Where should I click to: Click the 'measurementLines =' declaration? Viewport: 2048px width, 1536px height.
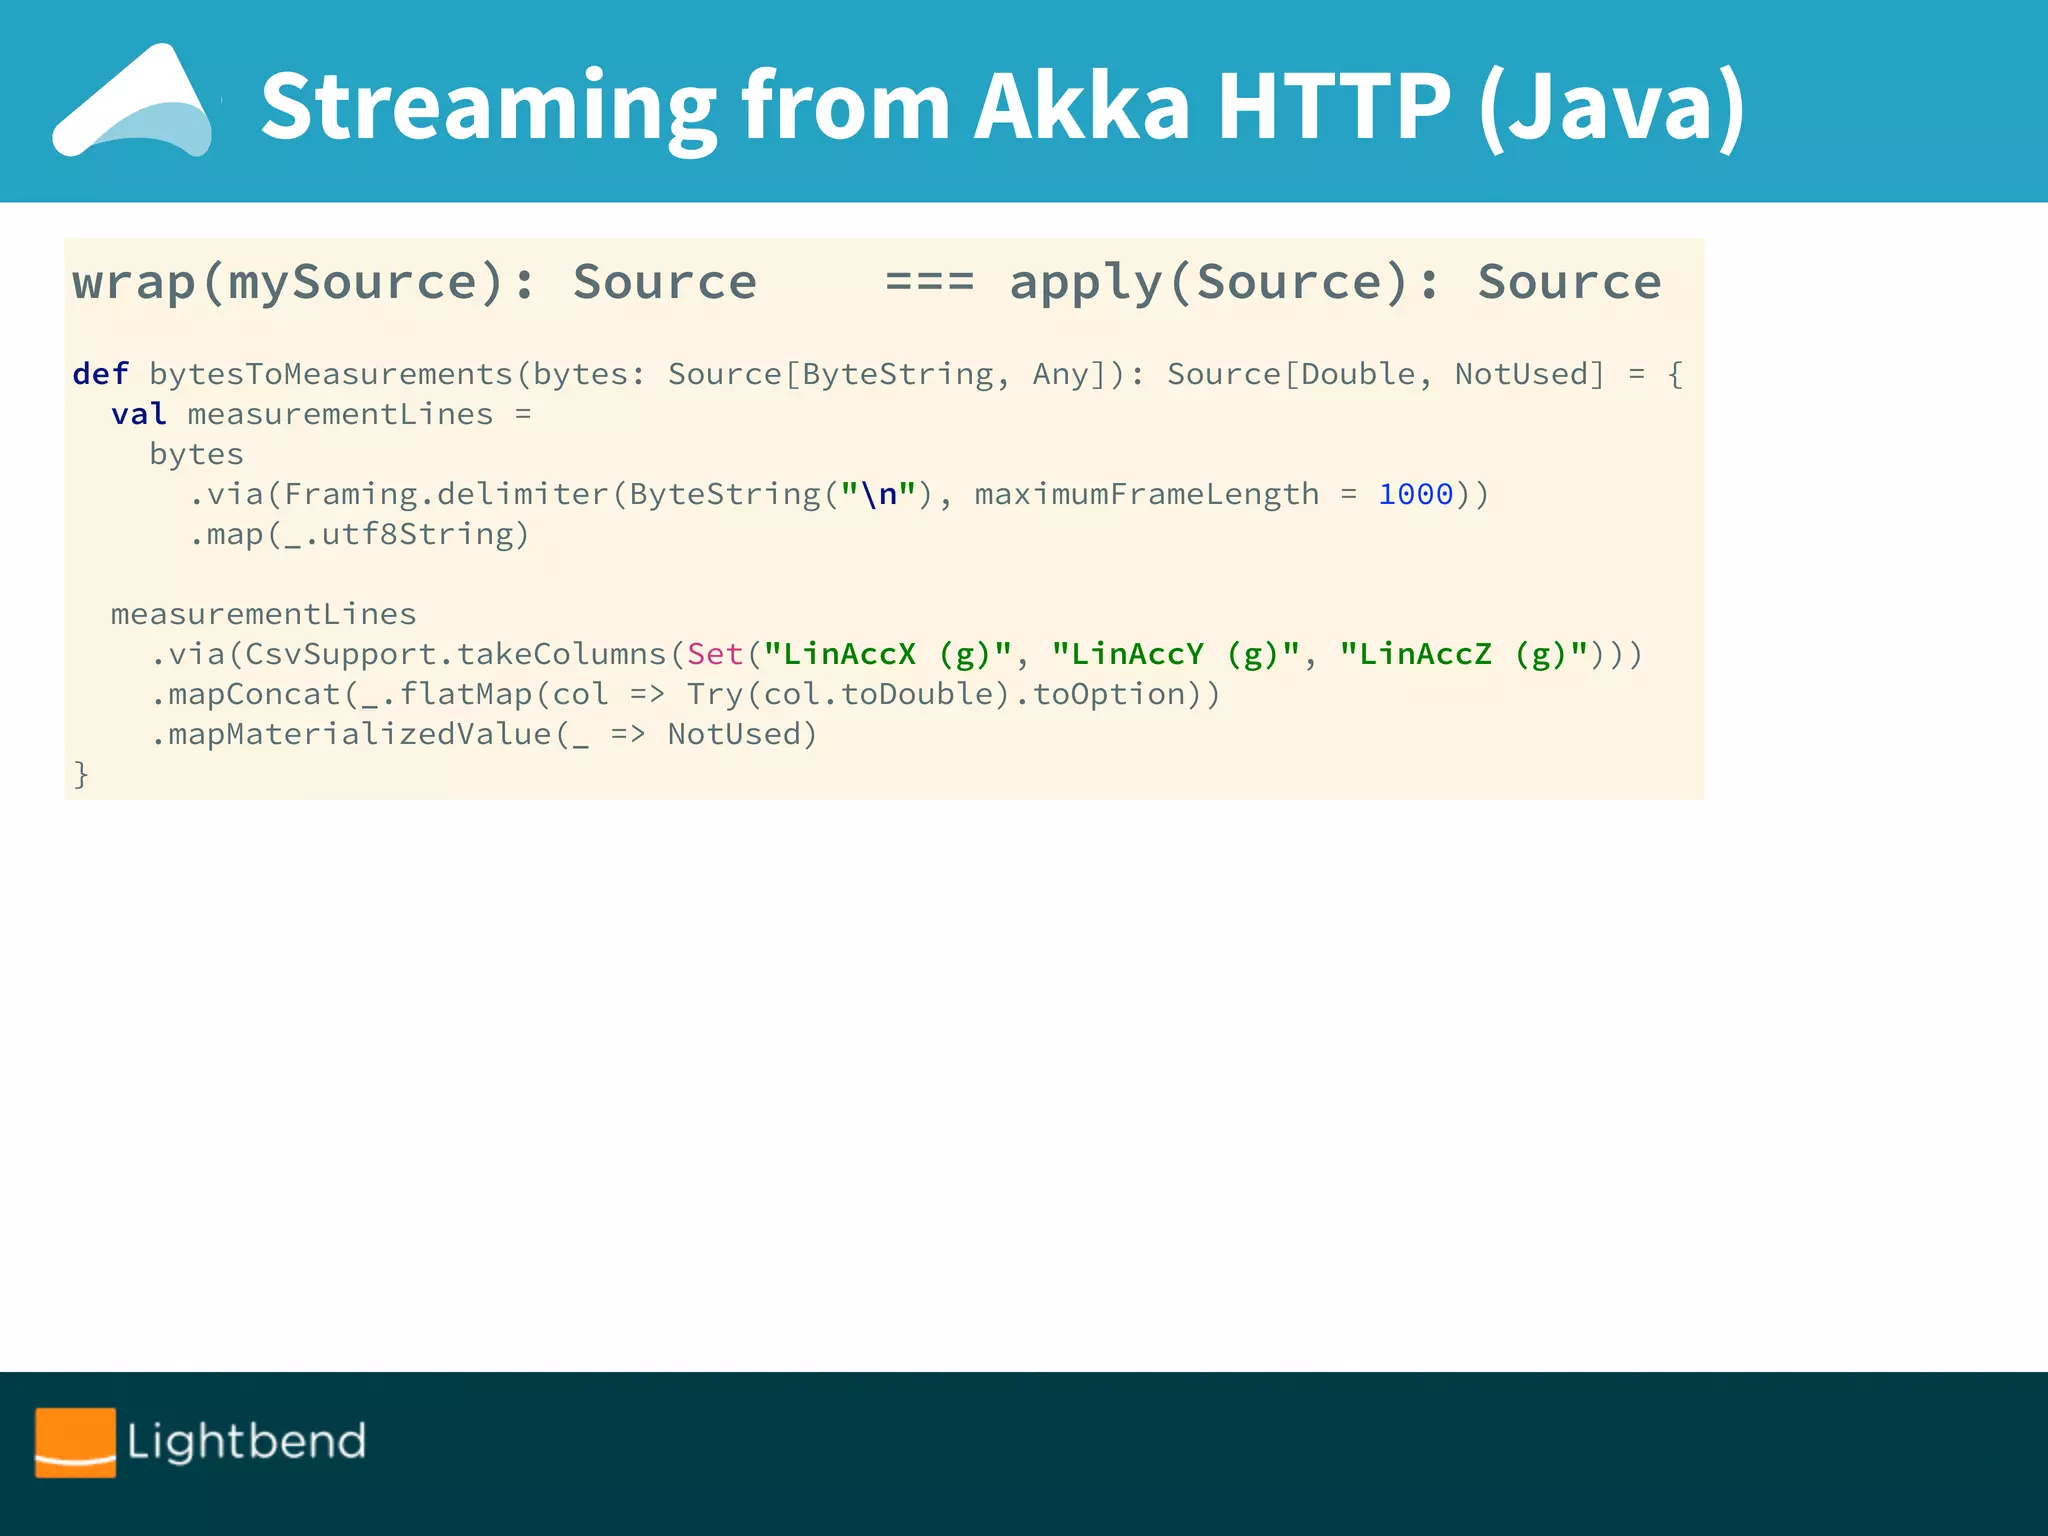click(360, 414)
